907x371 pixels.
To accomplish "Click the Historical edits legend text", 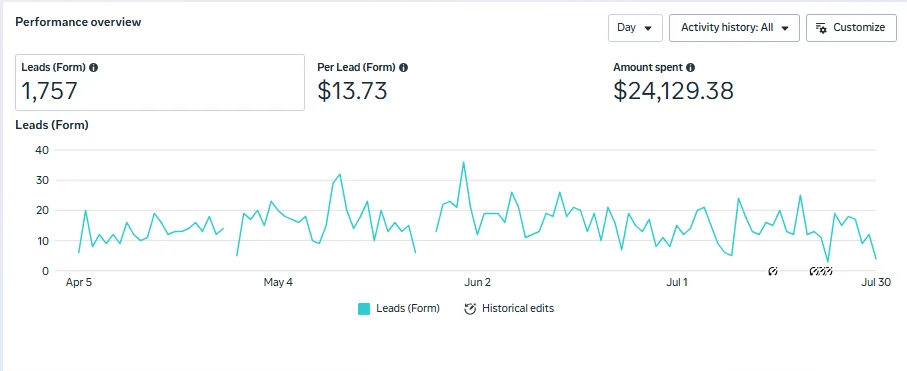I will tap(518, 308).
